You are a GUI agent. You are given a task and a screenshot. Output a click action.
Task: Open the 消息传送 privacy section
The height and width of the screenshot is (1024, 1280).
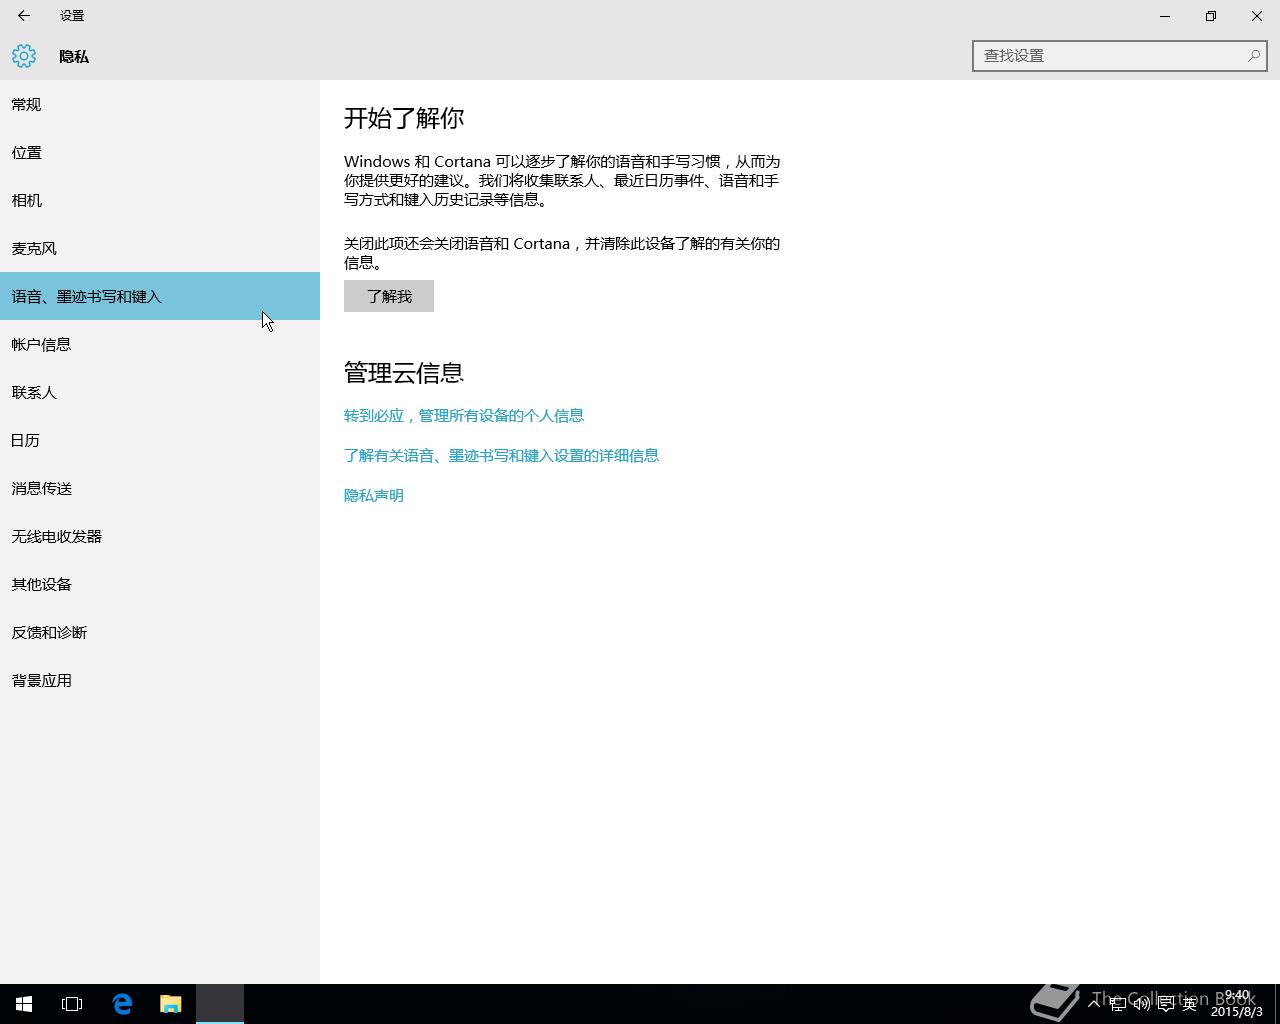[x=160, y=488]
